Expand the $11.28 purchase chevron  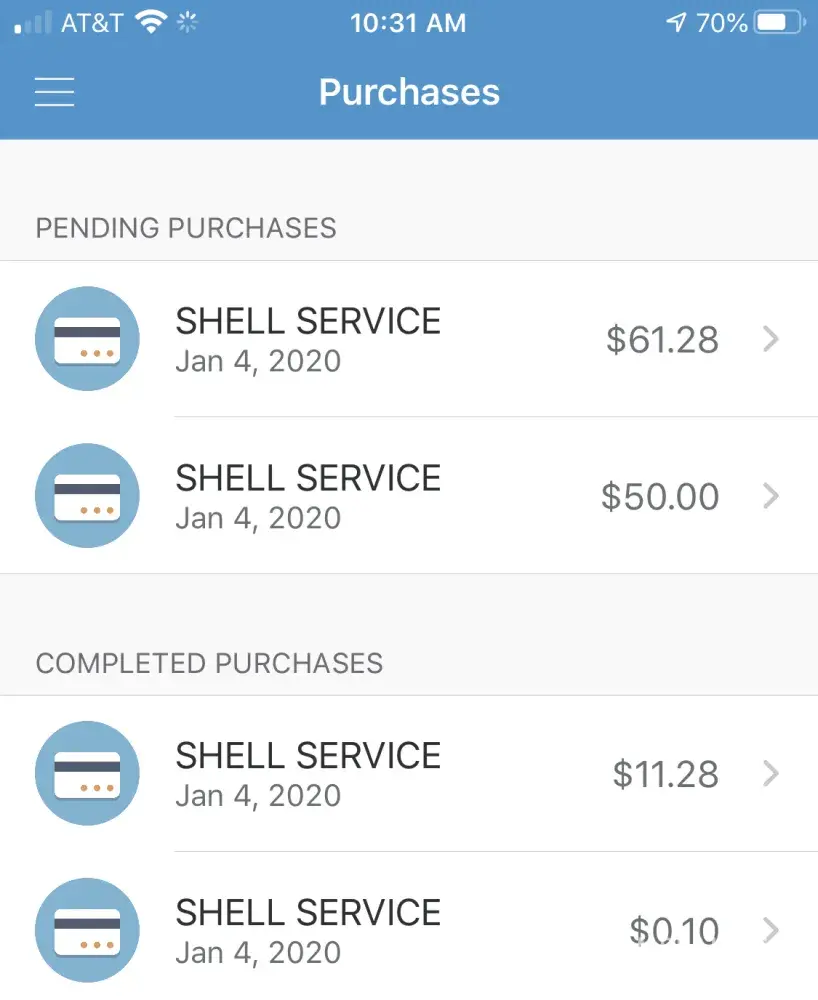coord(770,773)
